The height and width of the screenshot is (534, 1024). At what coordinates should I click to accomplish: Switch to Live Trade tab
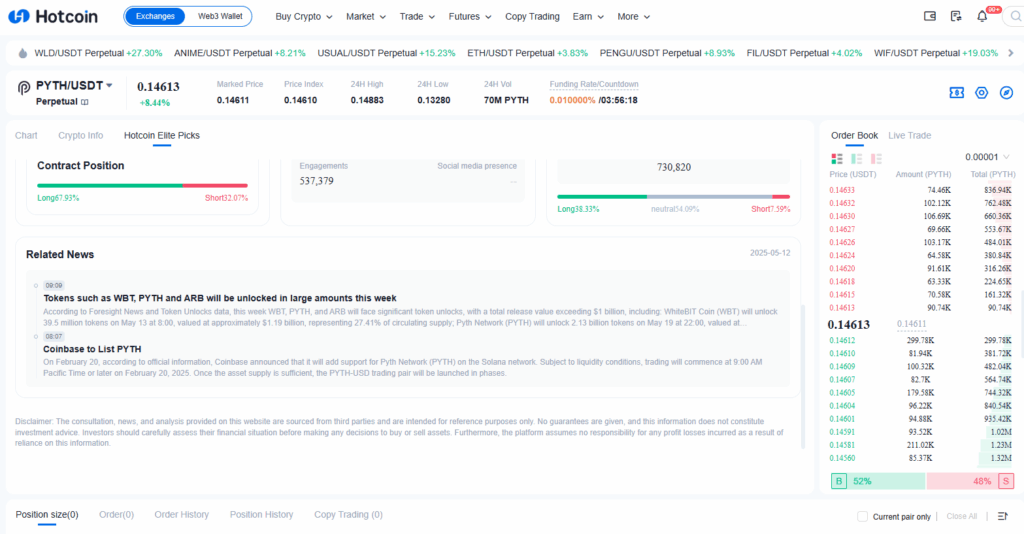[910, 135]
